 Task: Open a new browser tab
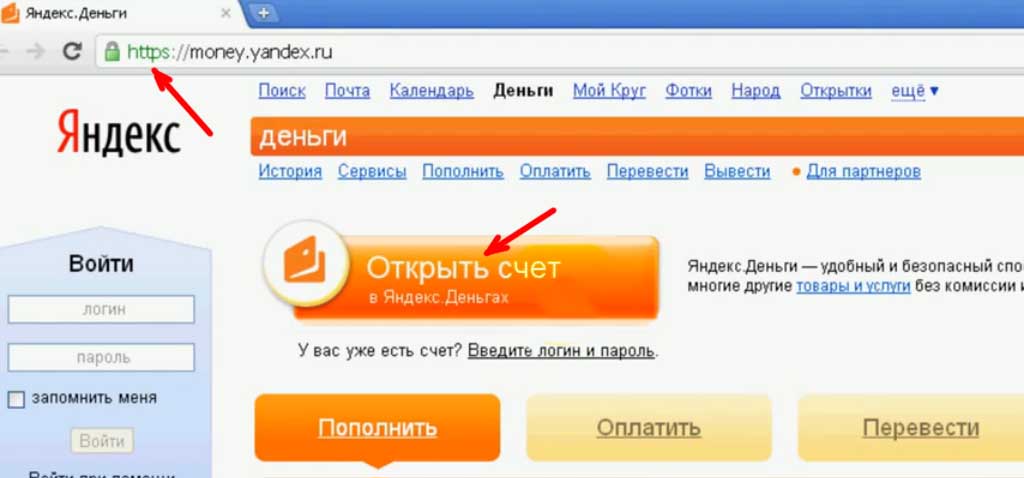click(264, 12)
